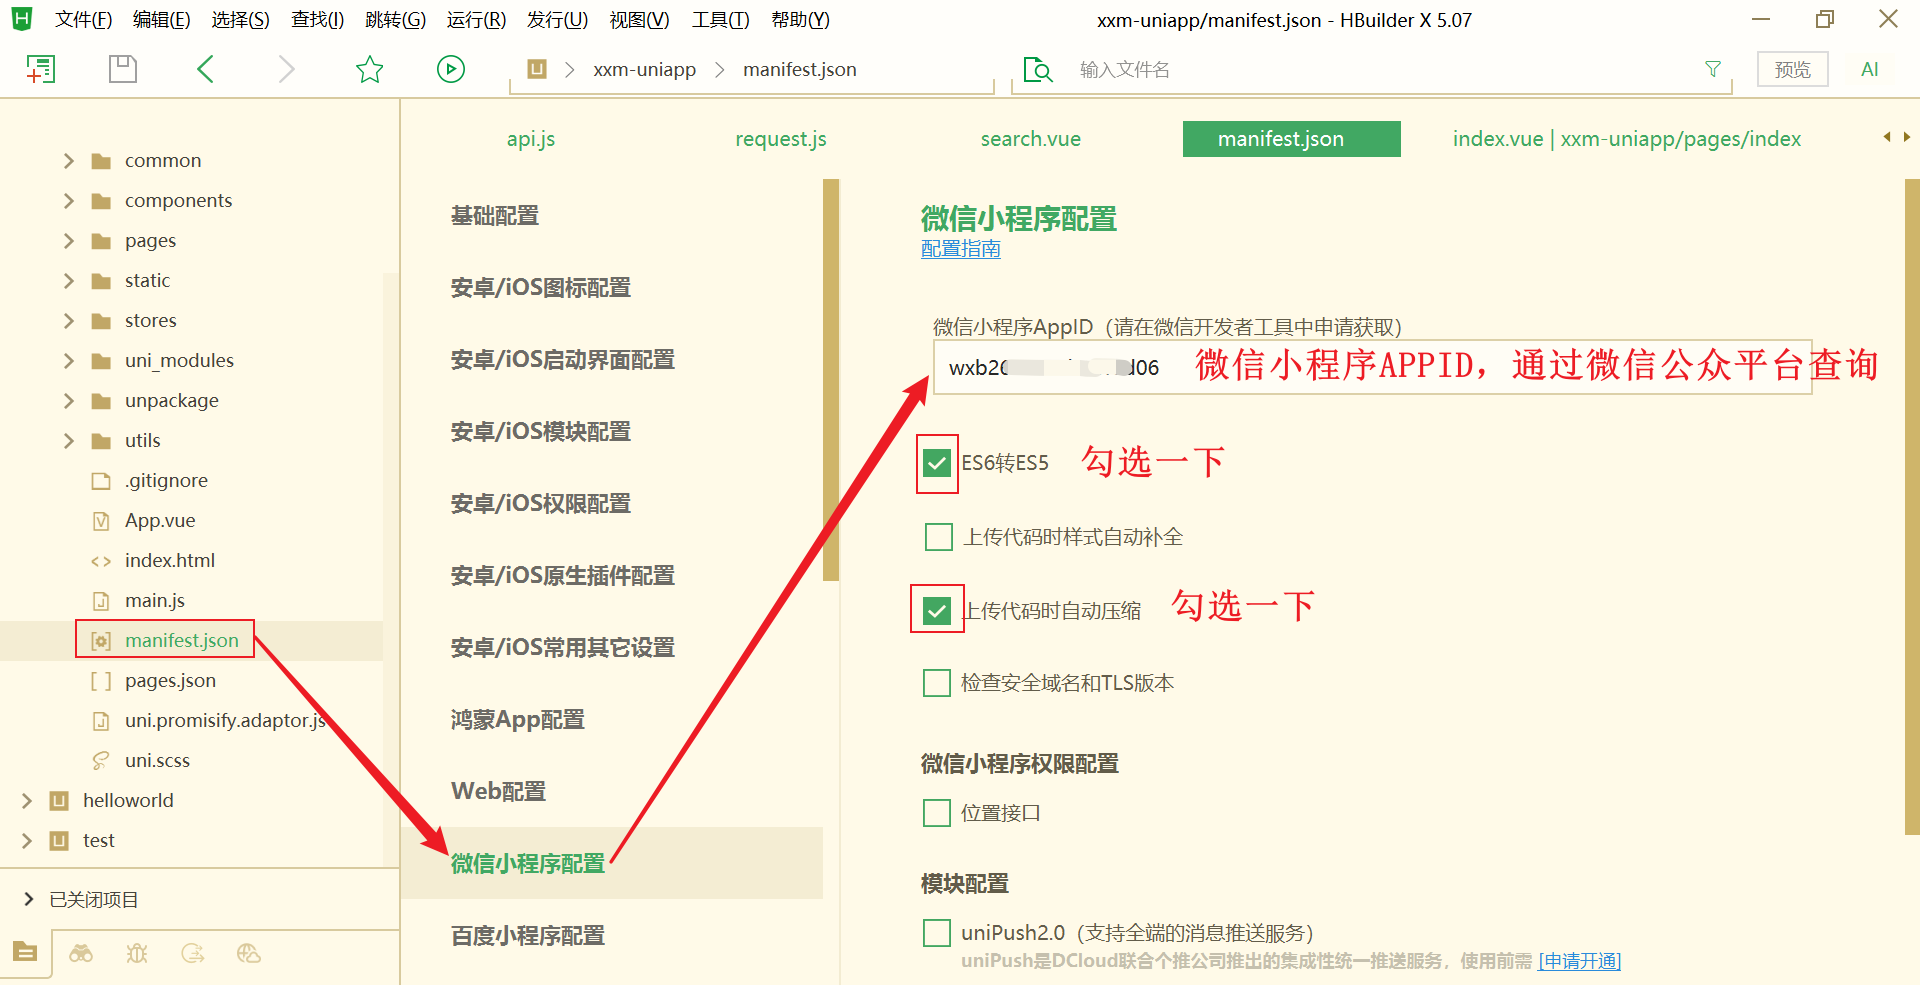Open the AI assistant button
1920x985 pixels.
tap(1870, 69)
